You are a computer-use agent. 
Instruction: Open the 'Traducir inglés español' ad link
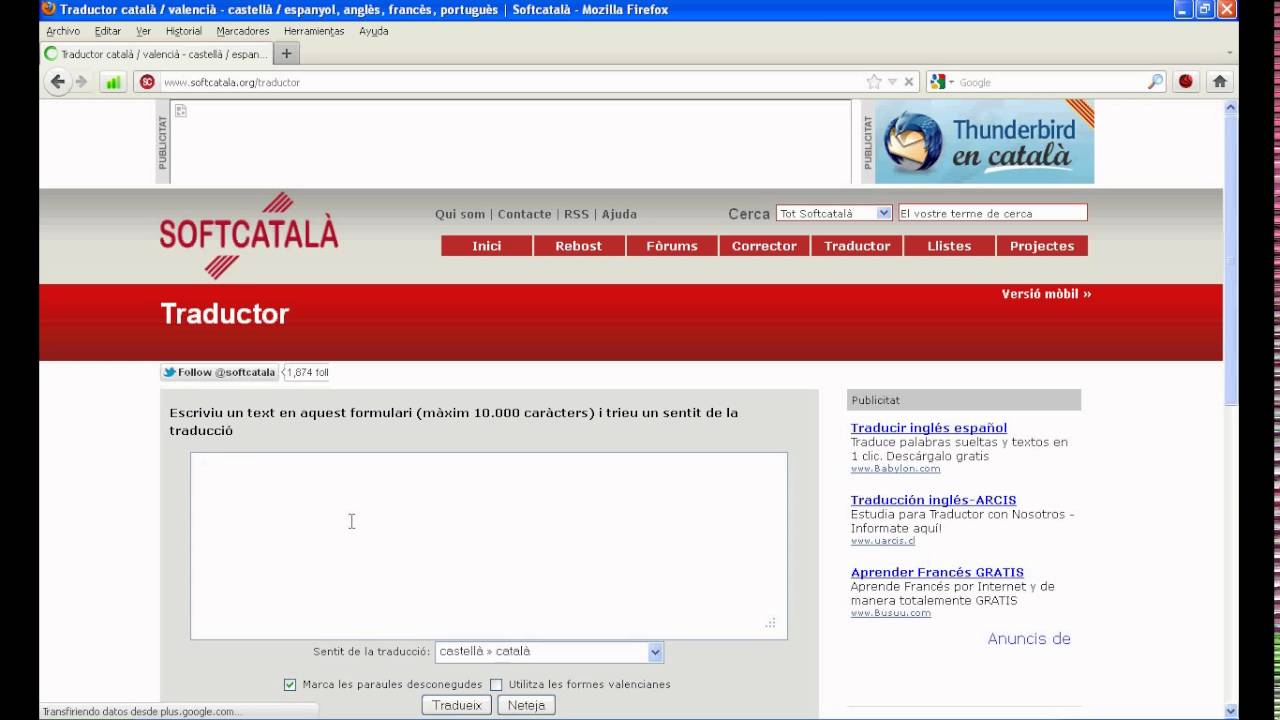(x=929, y=428)
